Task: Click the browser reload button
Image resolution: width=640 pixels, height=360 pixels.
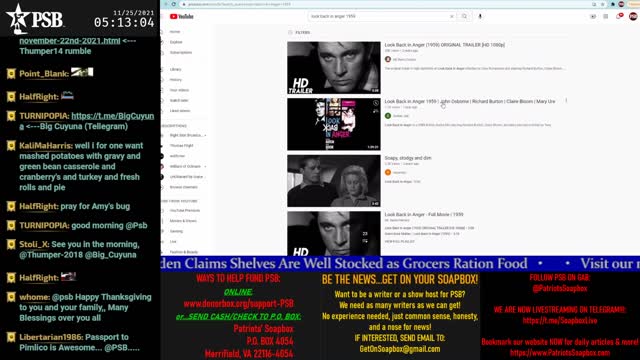Action: [173, 4]
